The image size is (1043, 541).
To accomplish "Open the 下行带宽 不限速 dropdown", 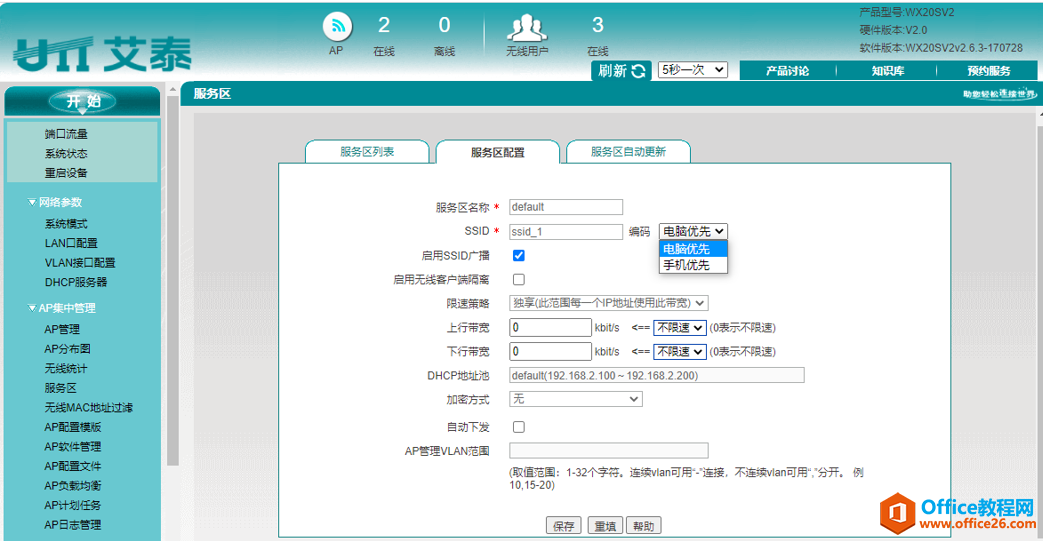I will pyautogui.click(x=679, y=351).
